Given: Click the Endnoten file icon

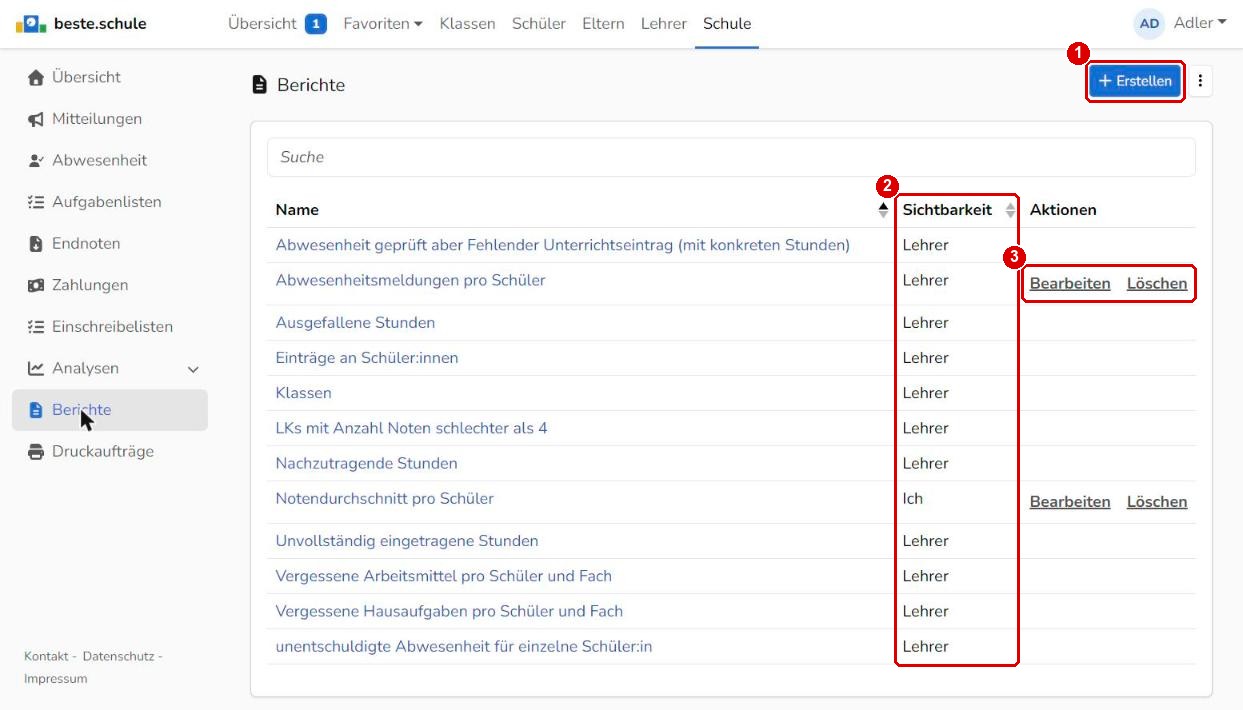Looking at the screenshot, I should pos(36,244).
